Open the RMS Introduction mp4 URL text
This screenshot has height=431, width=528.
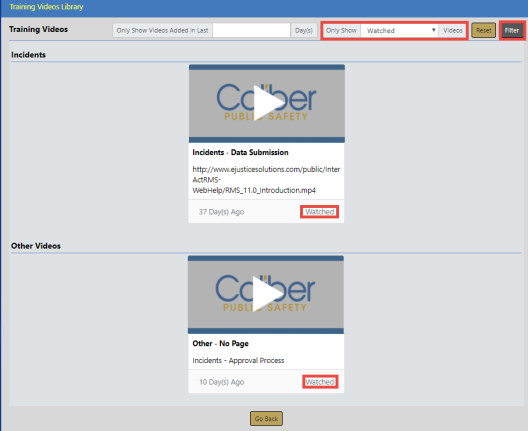coord(266,180)
